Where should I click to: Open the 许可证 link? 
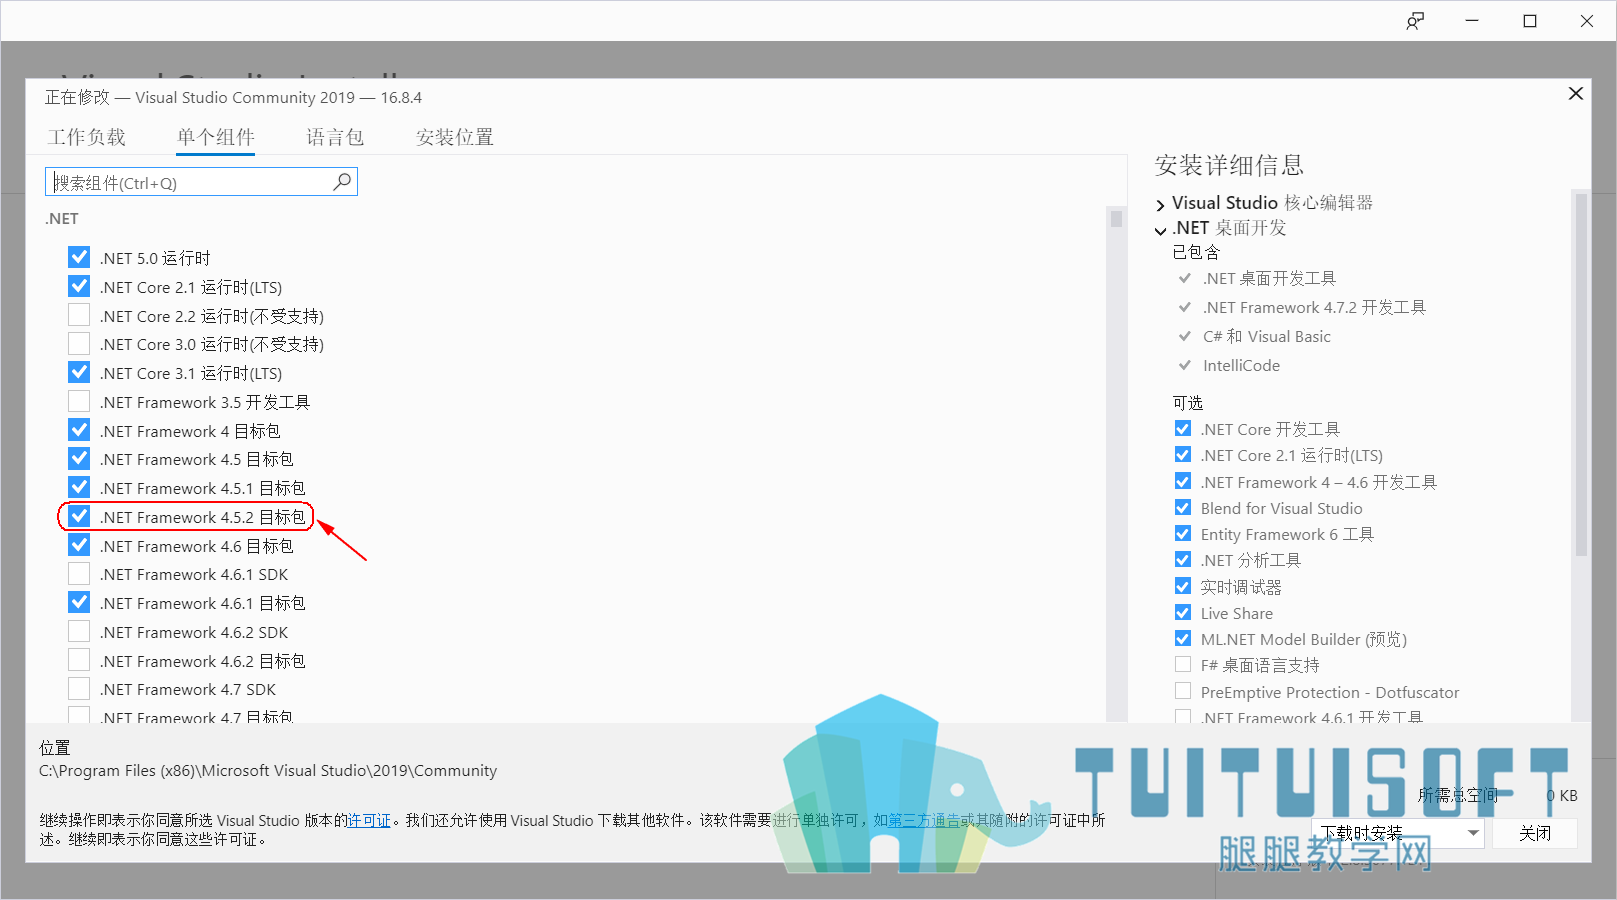click(x=369, y=820)
